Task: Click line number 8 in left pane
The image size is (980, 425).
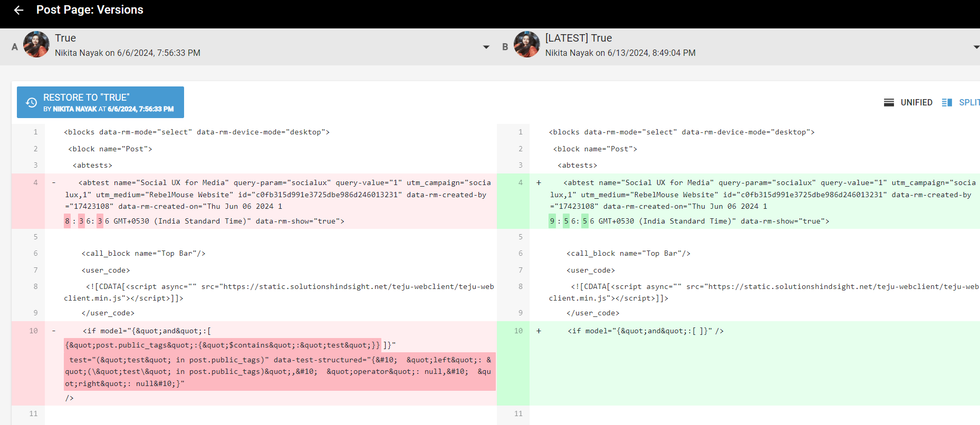Action: (34, 287)
